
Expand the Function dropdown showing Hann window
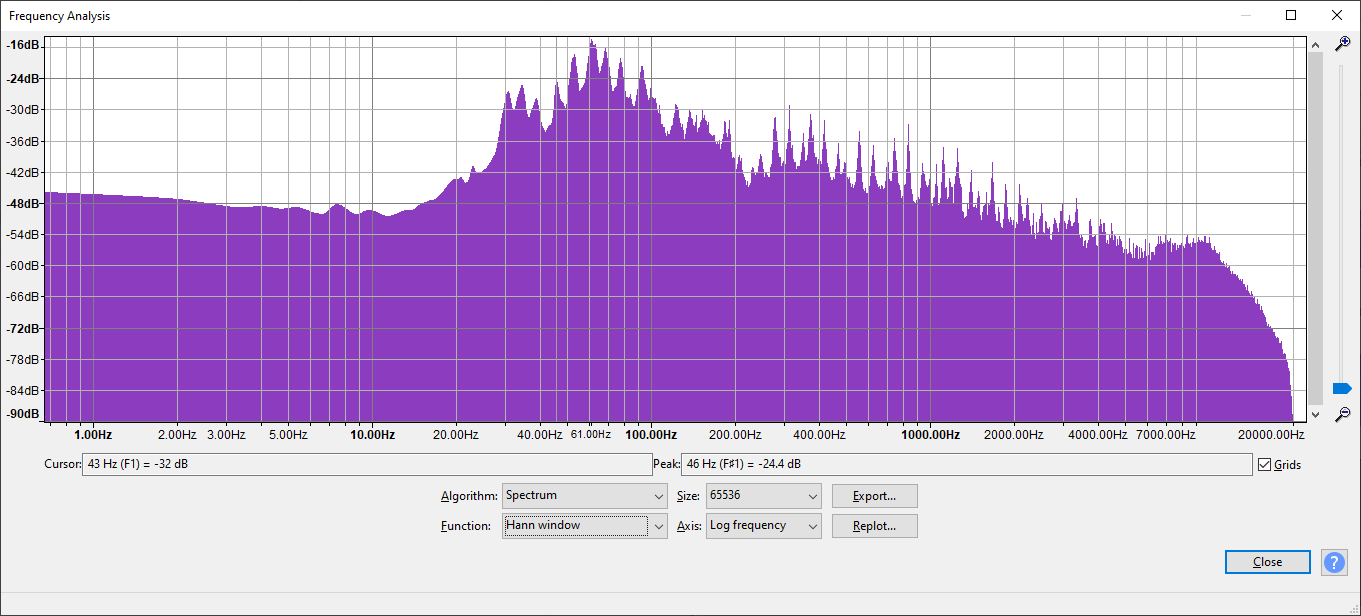coord(584,526)
